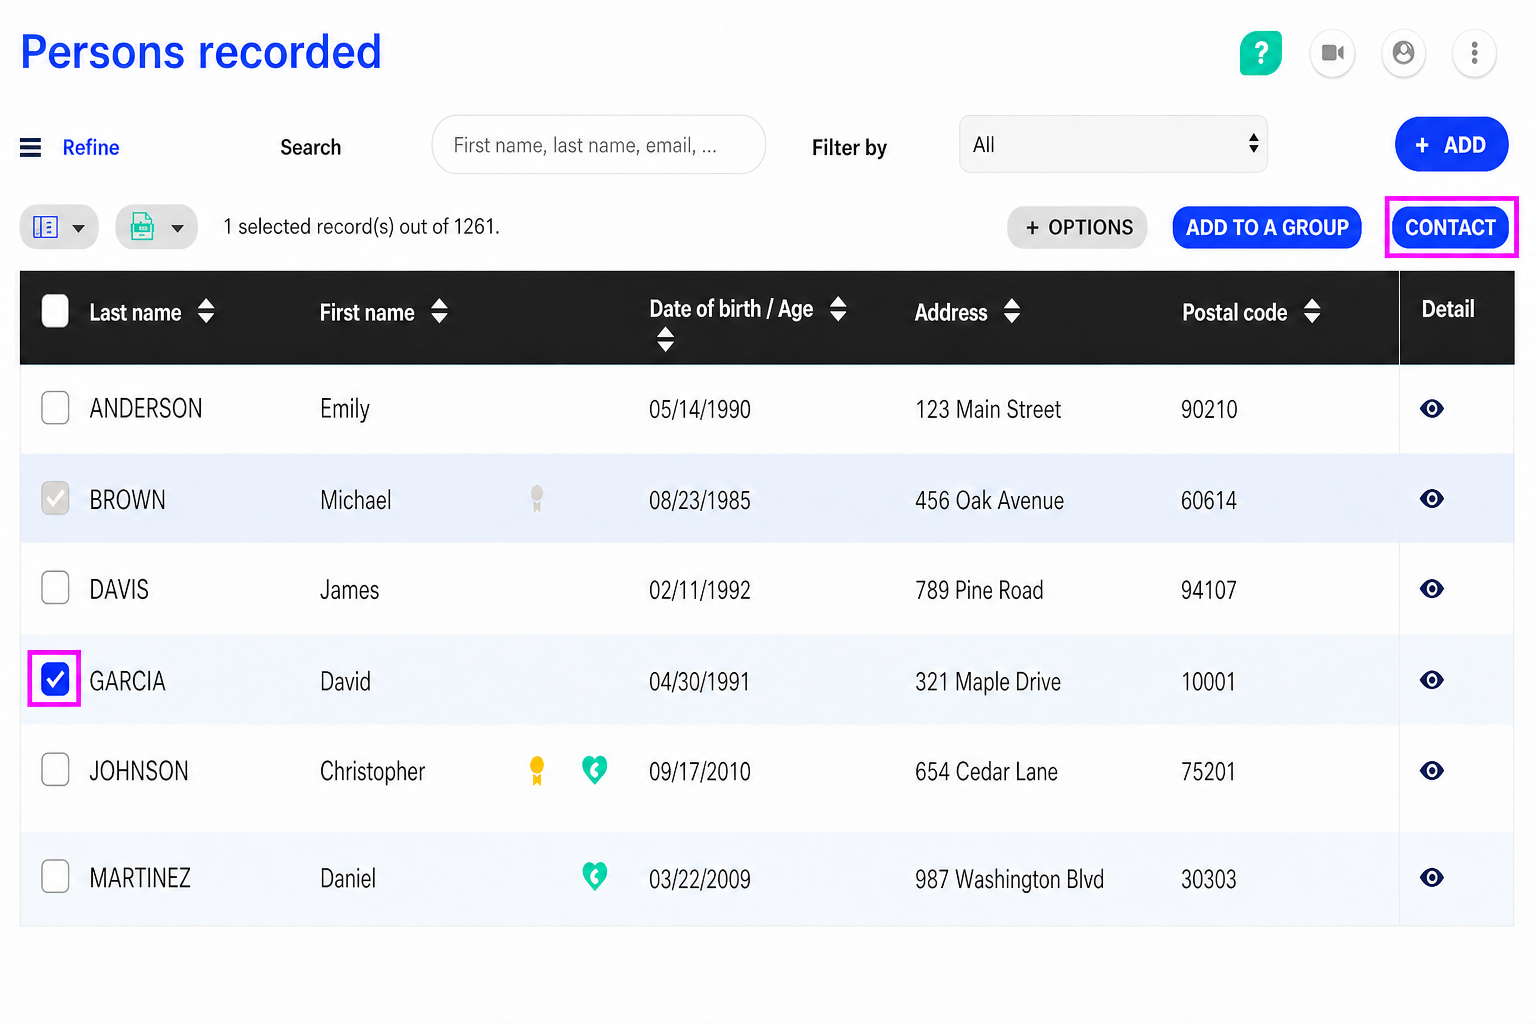This screenshot has width=1536, height=1024.
Task: Click the video camera icon
Action: tap(1332, 52)
